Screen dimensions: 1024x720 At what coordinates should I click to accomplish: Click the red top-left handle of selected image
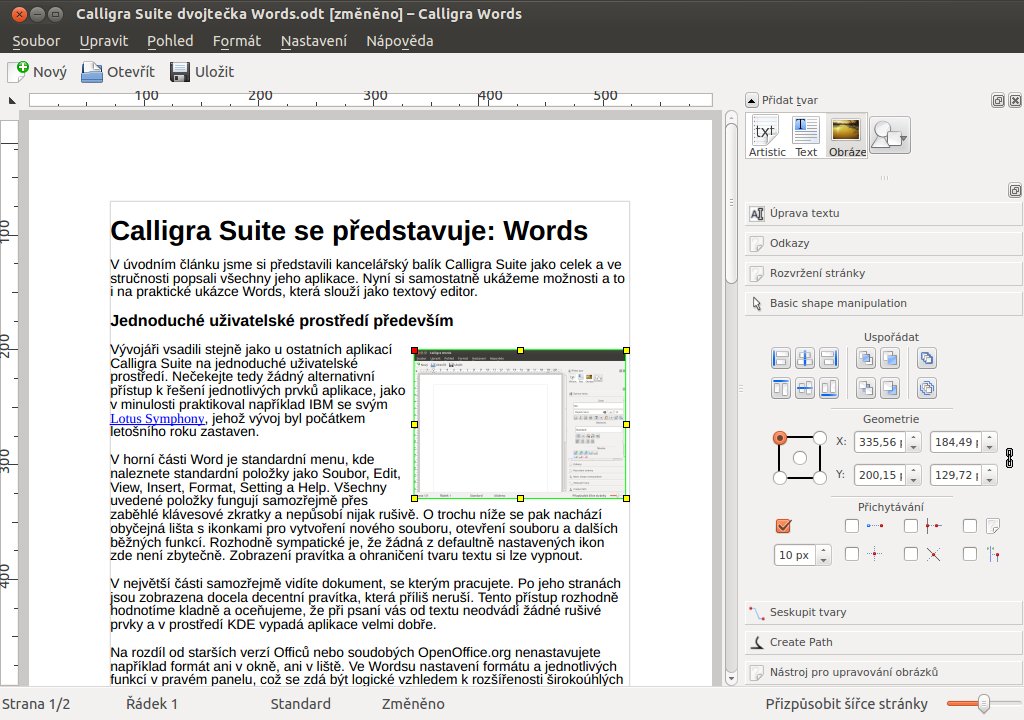[x=415, y=351]
